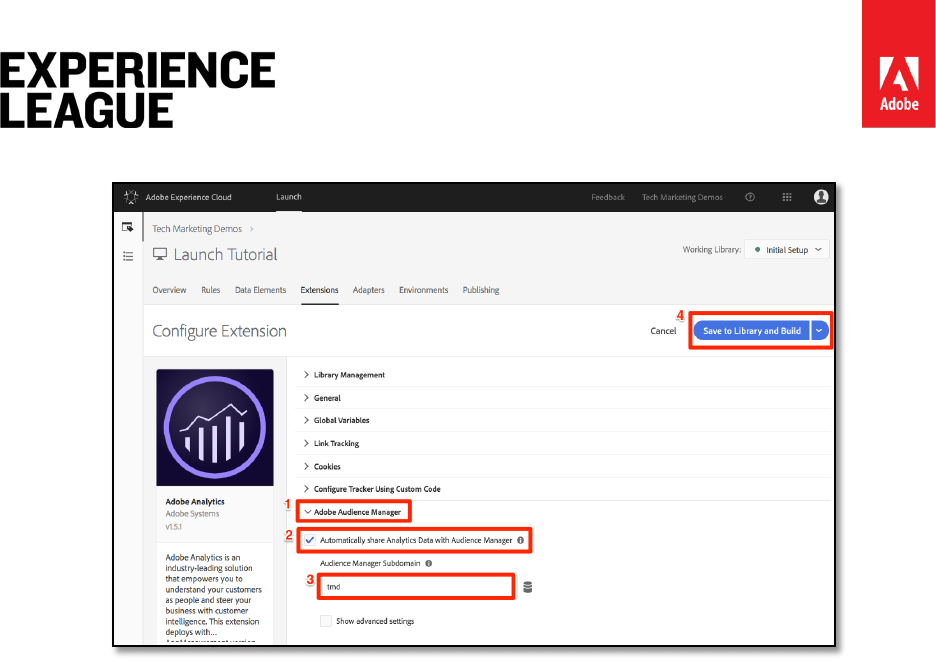Open the Working Library Initial Setup dropdown

[x=787, y=250]
